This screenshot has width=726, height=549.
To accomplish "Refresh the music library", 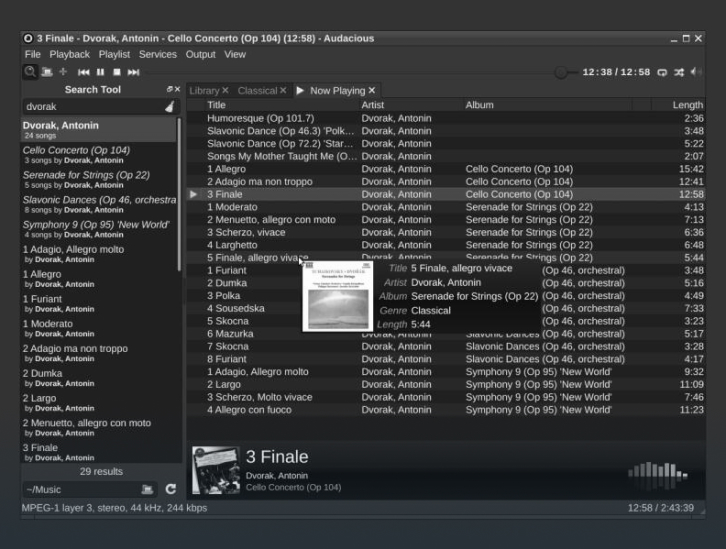I will (170, 489).
